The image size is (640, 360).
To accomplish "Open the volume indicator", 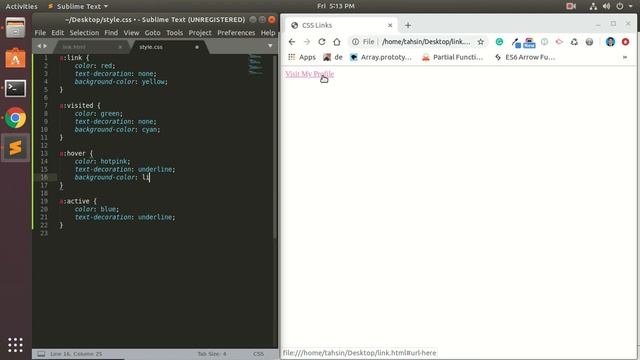I will (x=607, y=6).
